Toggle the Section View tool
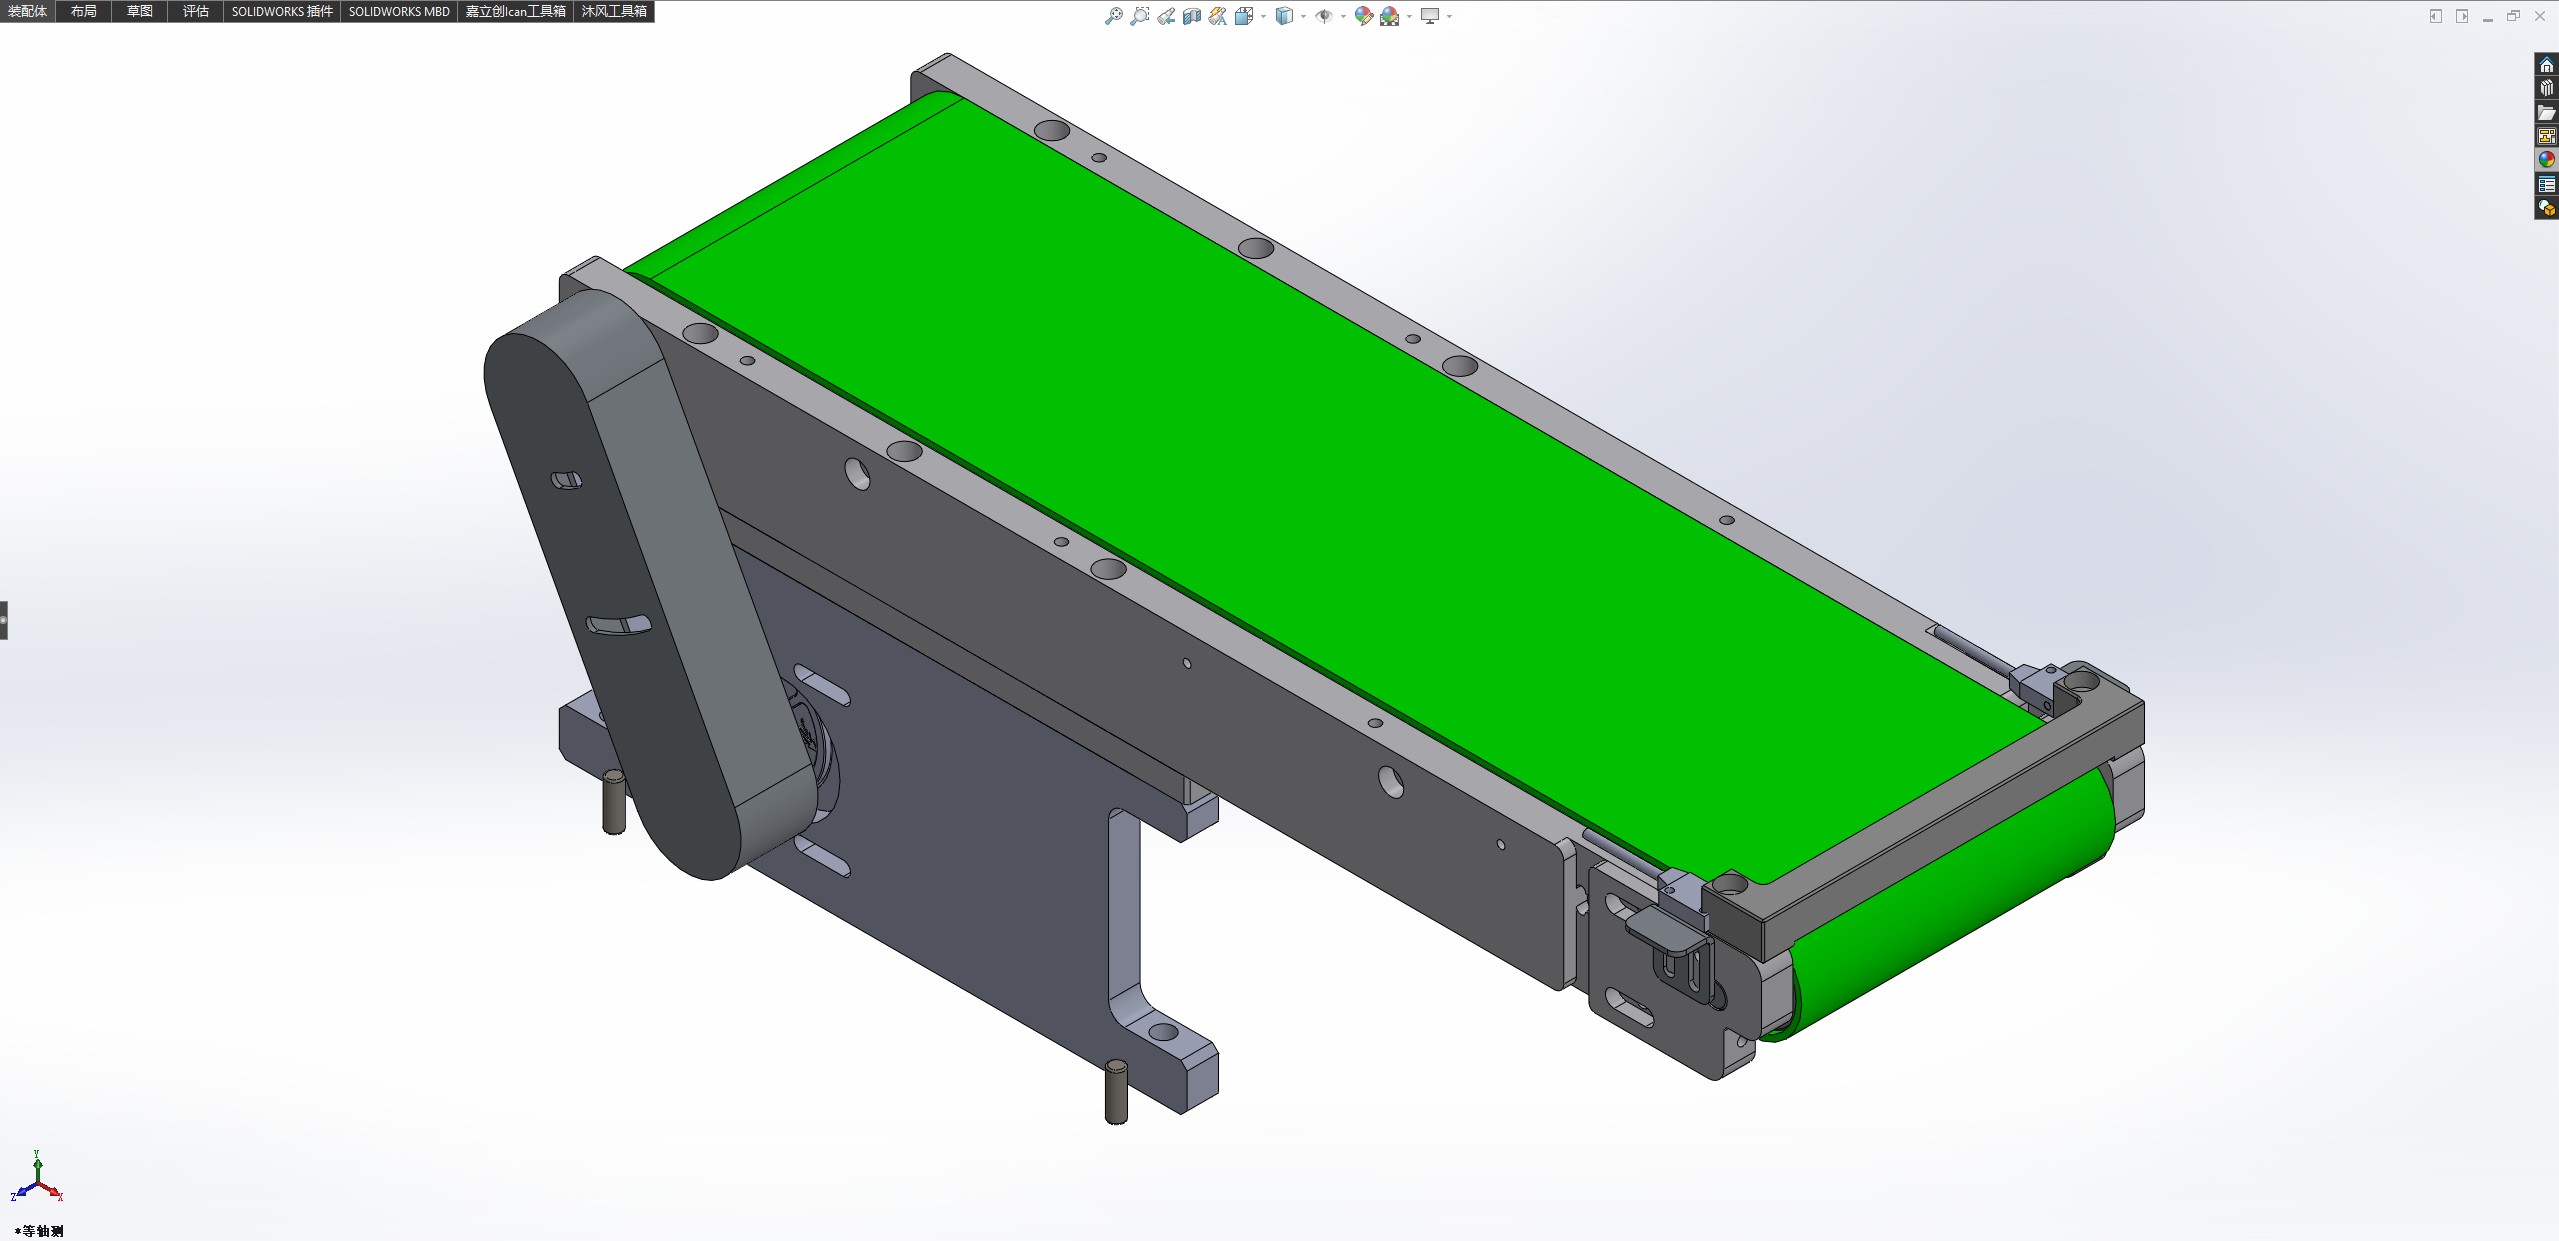This screenshot has height=1241, width=2559. click(x=1191, y=16)
